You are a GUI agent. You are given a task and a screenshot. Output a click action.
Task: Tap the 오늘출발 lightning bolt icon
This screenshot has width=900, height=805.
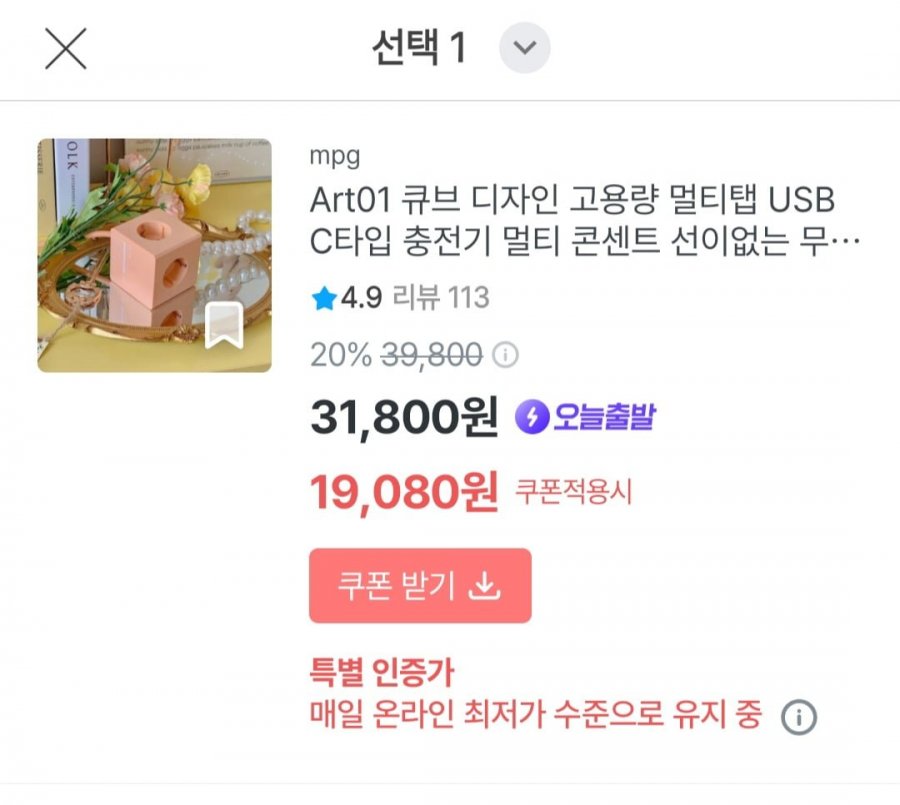tap(531, 417)
